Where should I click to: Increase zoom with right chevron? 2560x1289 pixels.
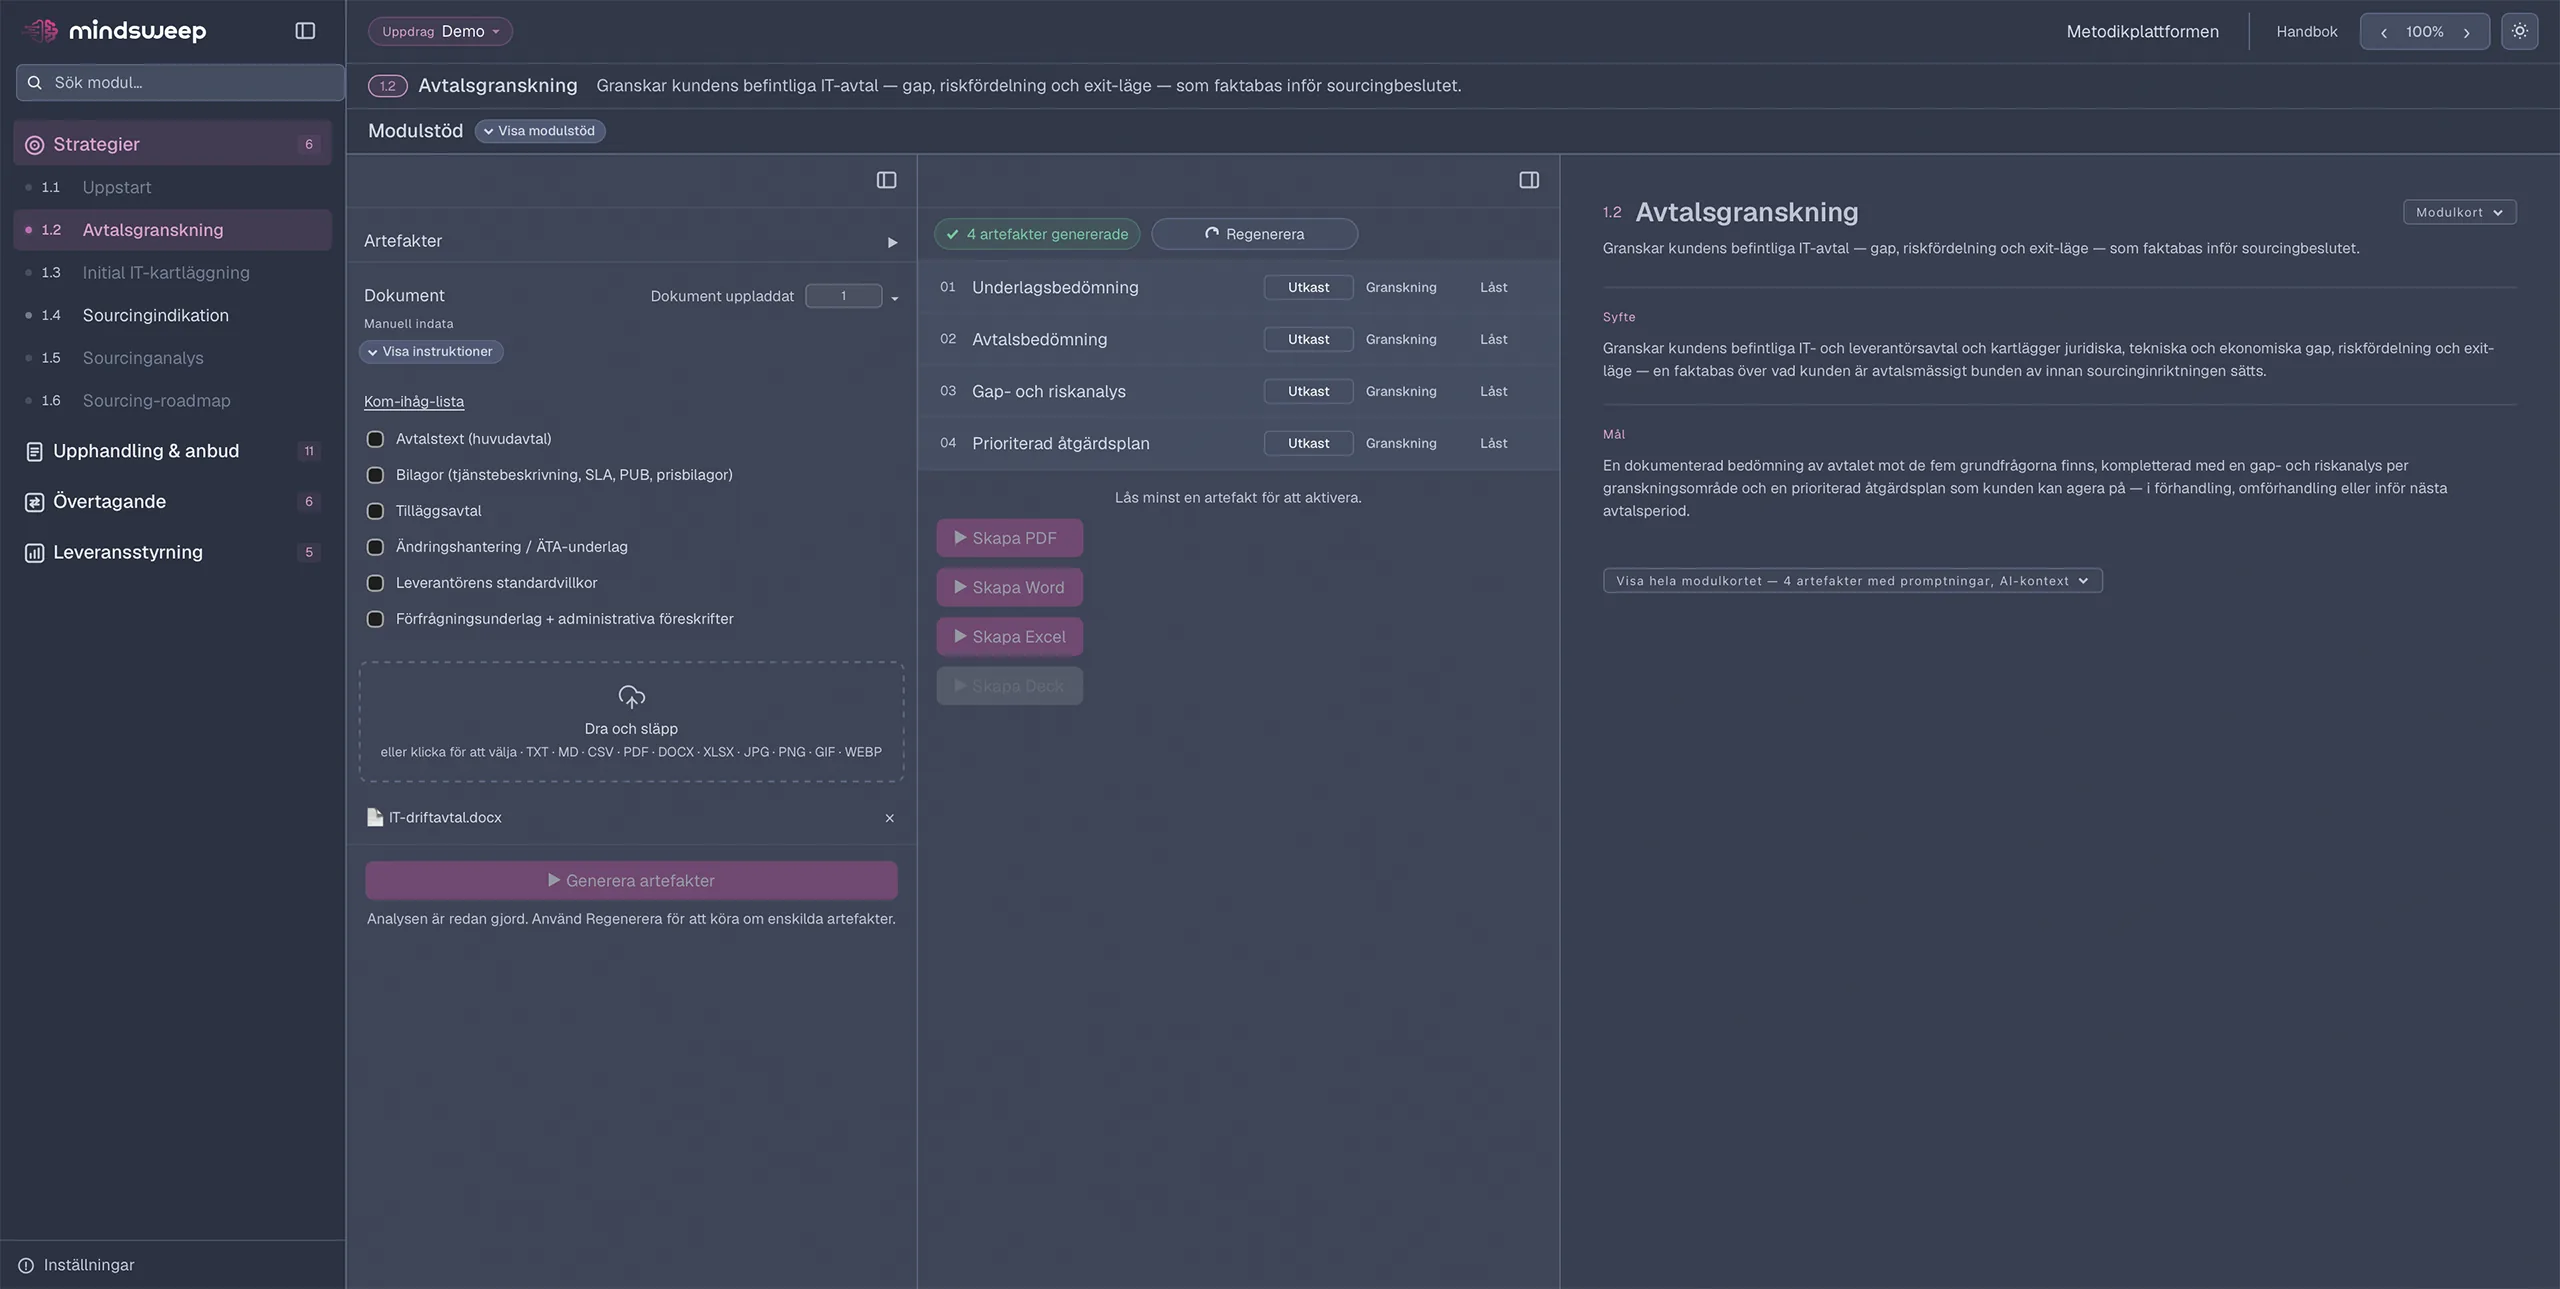coord(2466,32)
